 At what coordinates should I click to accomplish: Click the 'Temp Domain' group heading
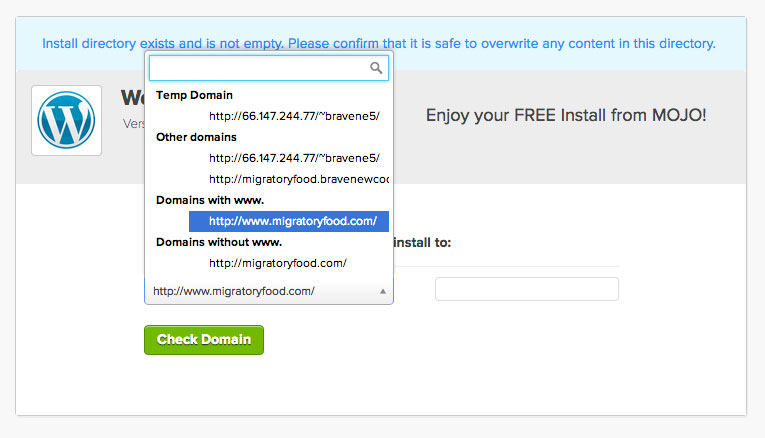tap(194, 95)
